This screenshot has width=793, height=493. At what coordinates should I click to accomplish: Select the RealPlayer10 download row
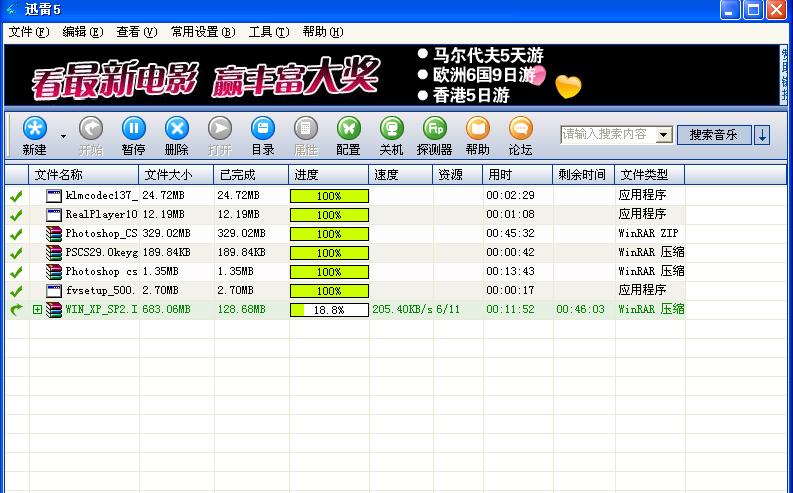[x=100, y=214]
